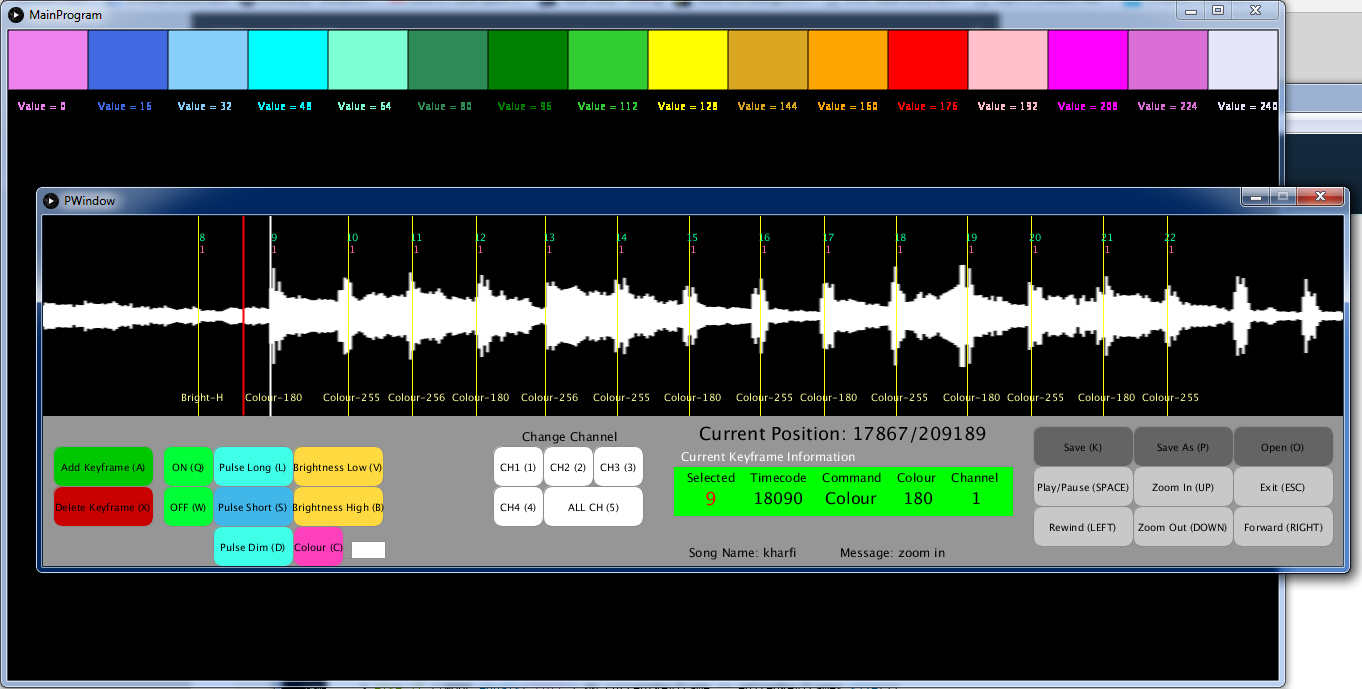Select keyframe 15 marker on waveform
Screen dimensions: 1362x689
[x=689, y=315]
